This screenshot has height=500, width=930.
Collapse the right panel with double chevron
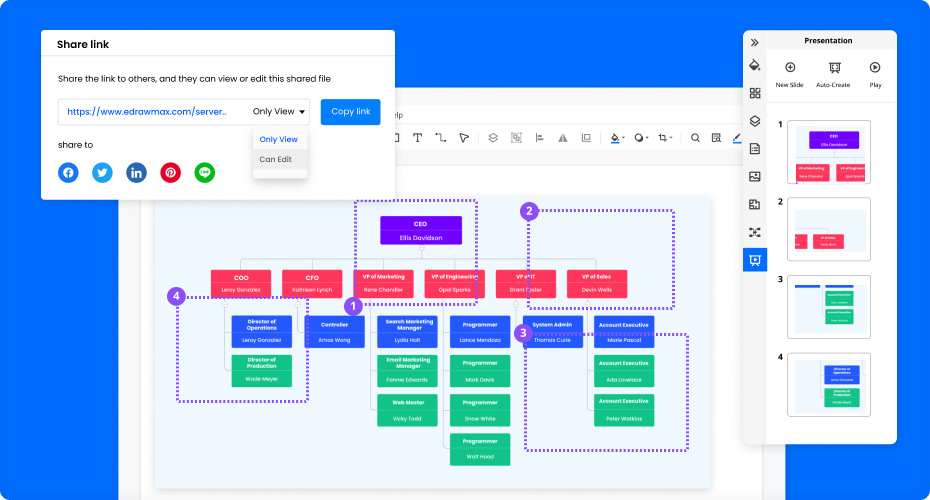pos(755,42)
